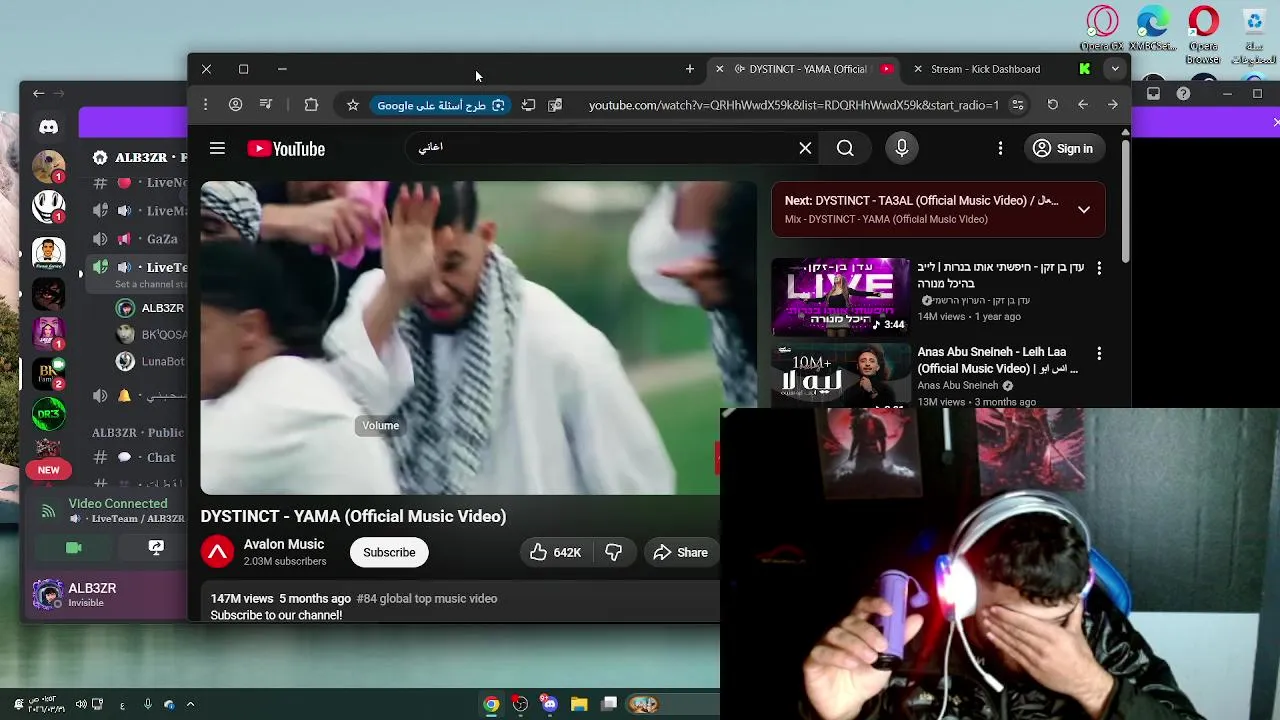
Task: Sign in to YouTube
Action: 1063,148
